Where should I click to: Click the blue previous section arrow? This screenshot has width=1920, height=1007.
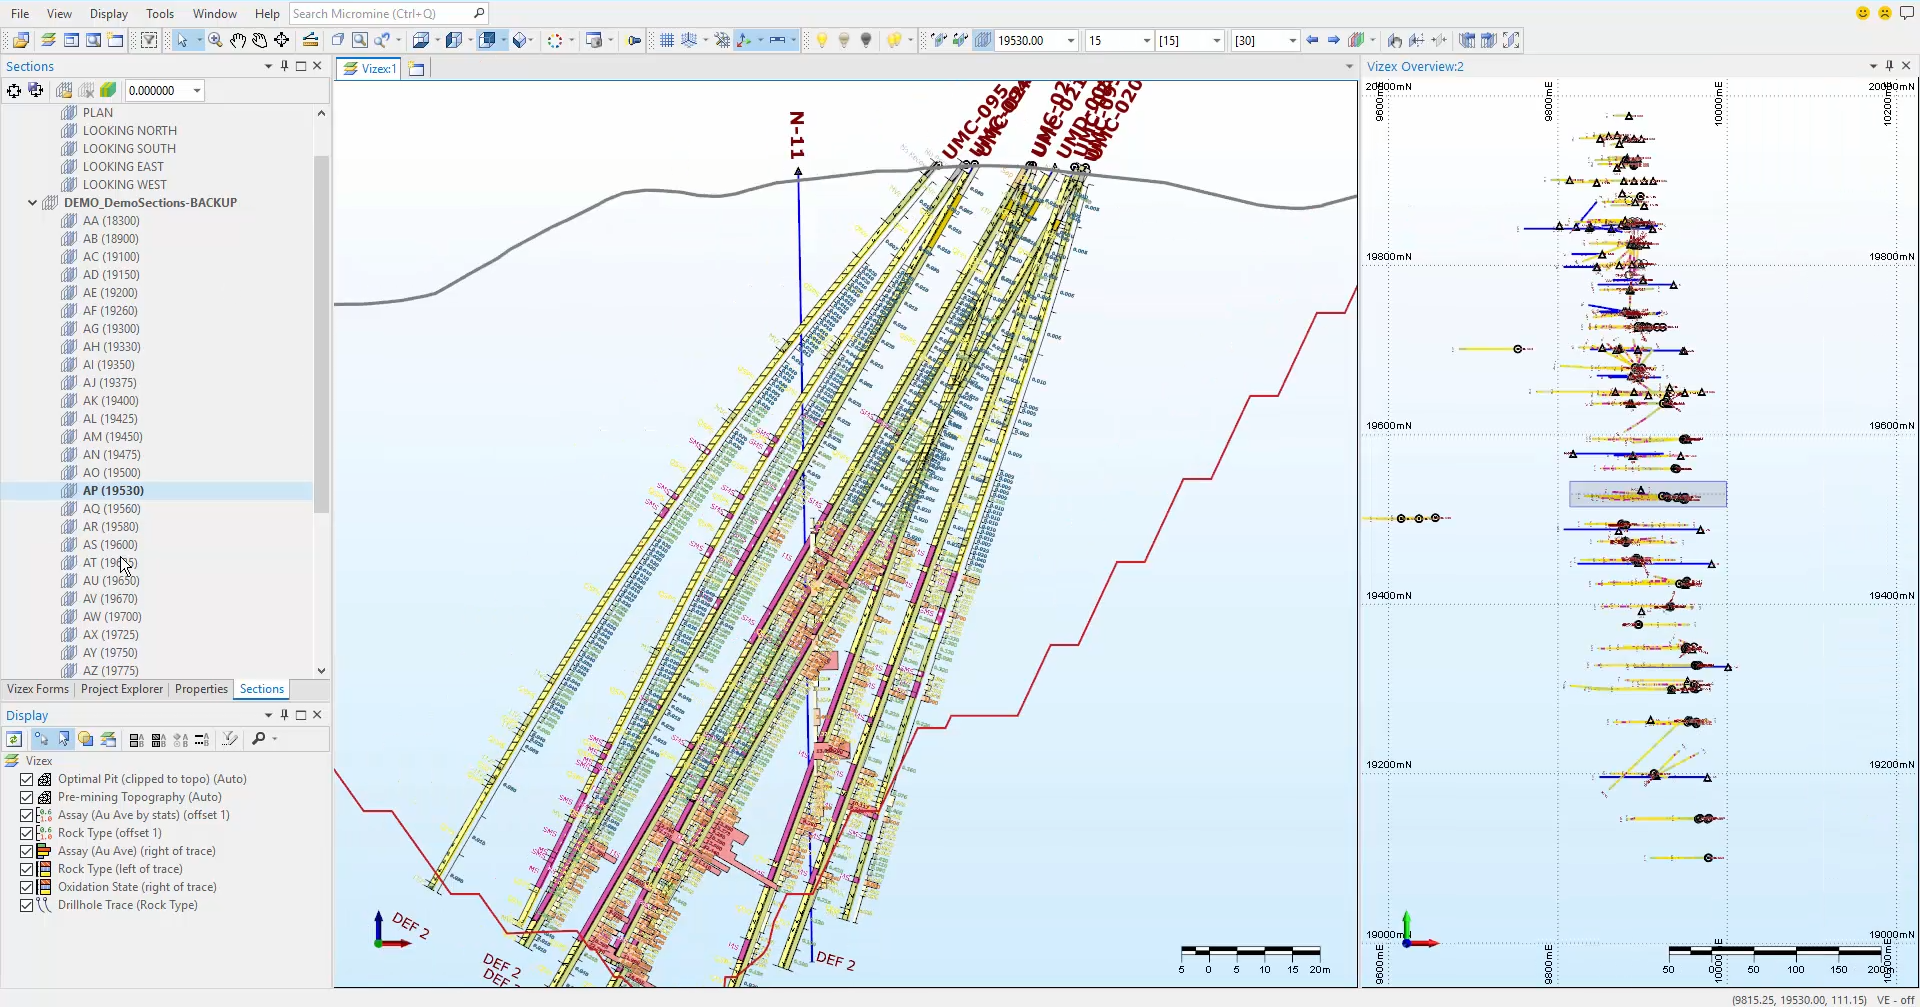pyautogui.click(x=1312, y=40)
